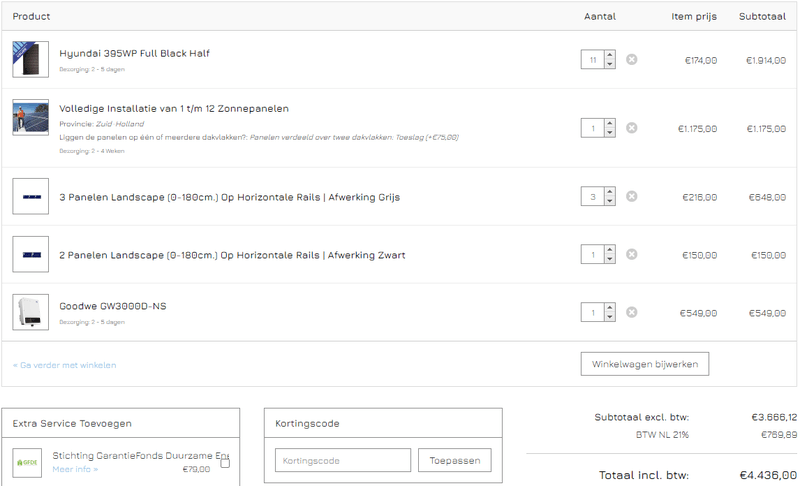This screenshot has width=800, height=486.
Task: Decrease quantity of 3 Panelen Landscape Grijs
Action: 610,201
